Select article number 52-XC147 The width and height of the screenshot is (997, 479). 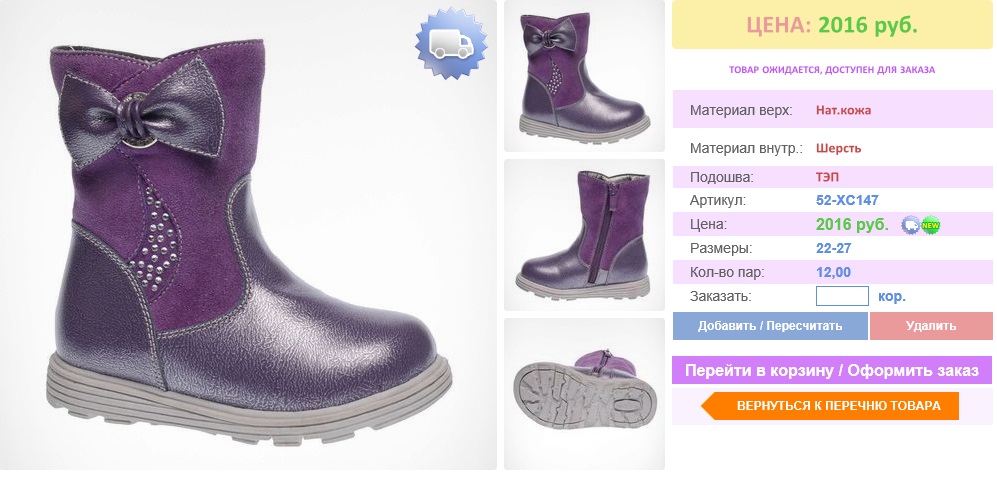[x=847, y=200]
